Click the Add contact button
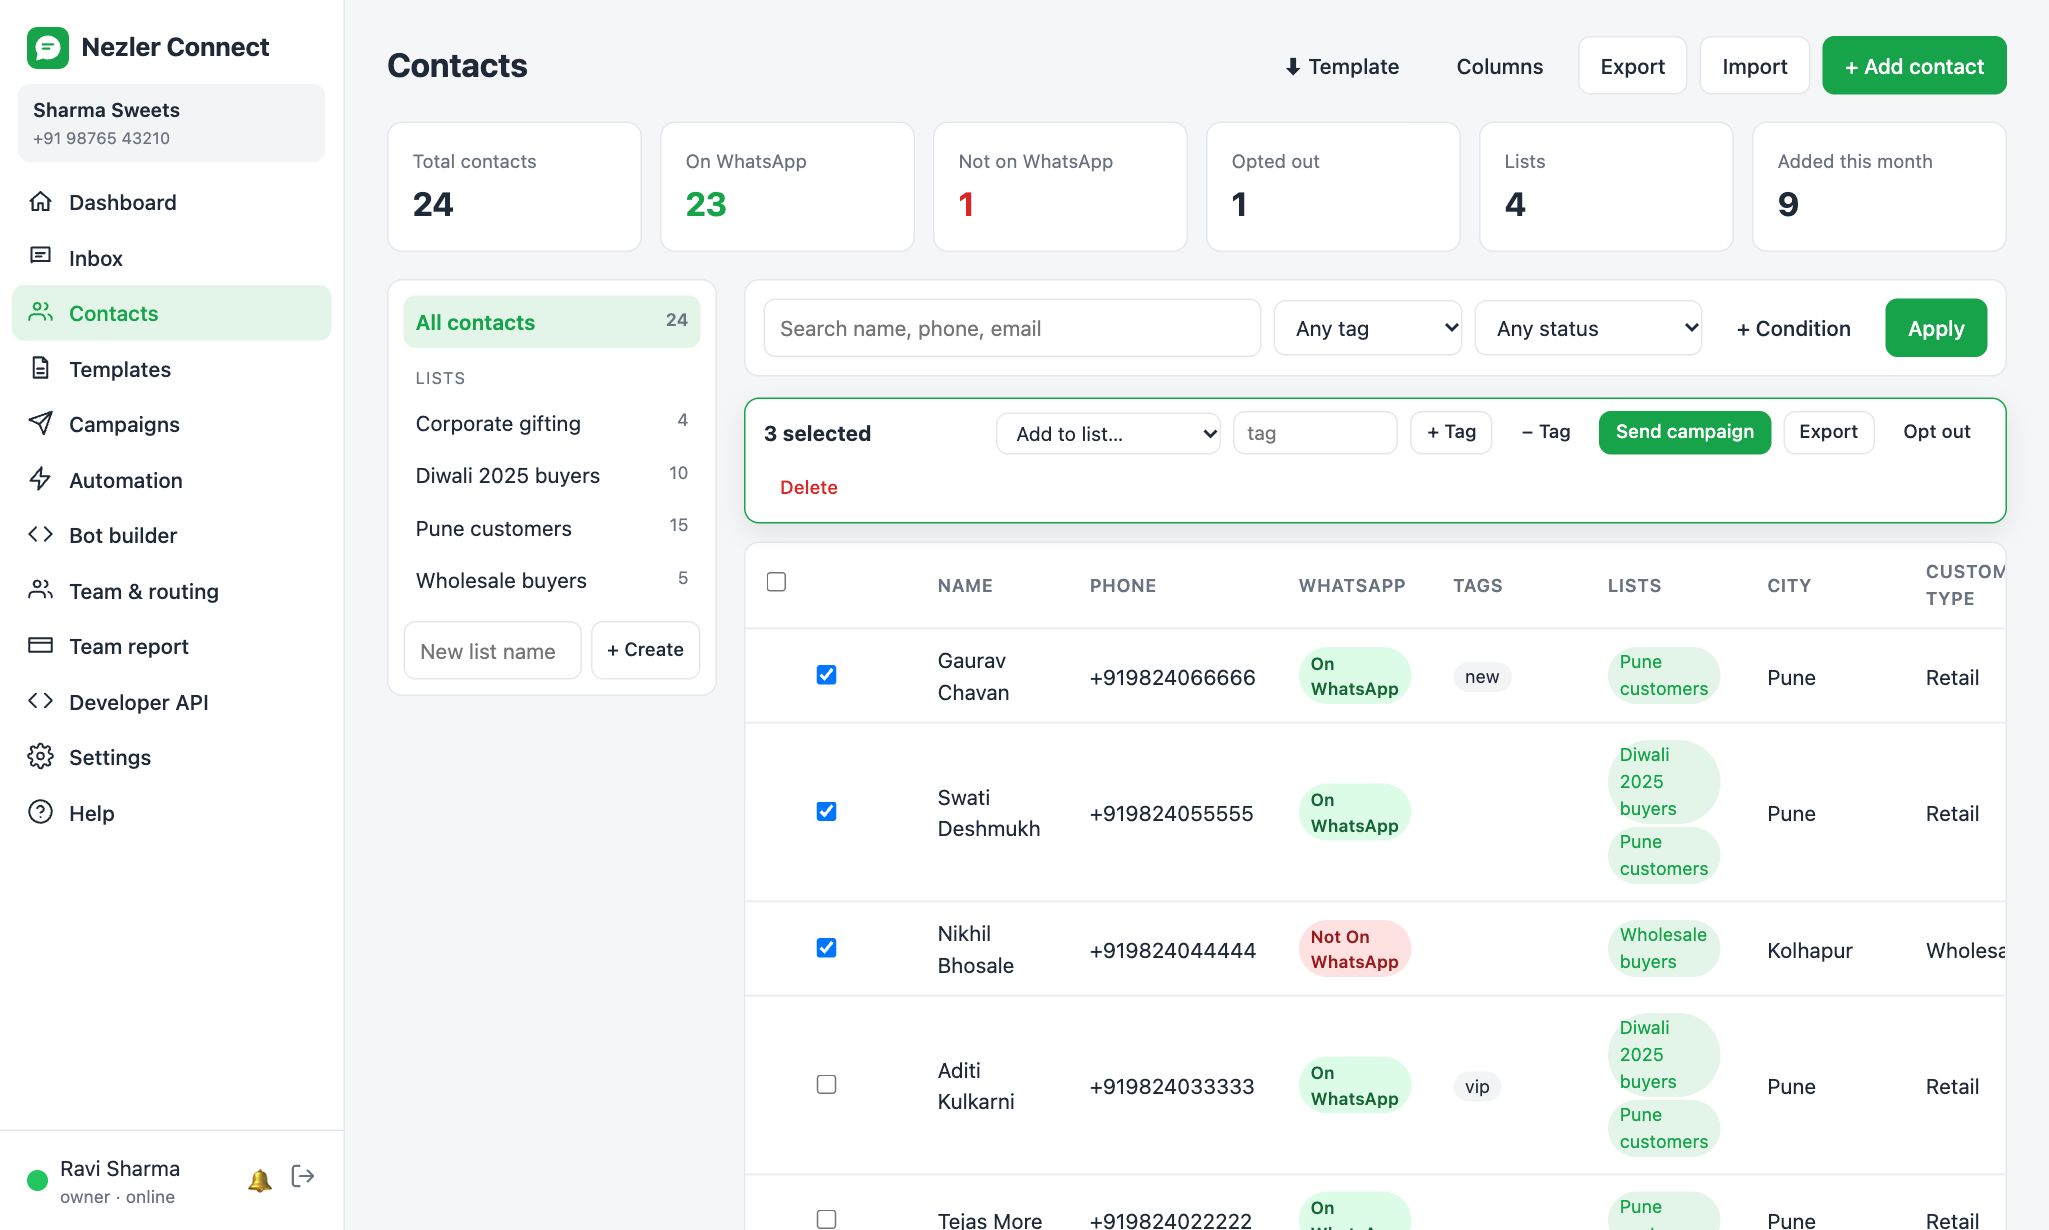Viewport: 2049px width, 1230px height. tap(1914, 66)
